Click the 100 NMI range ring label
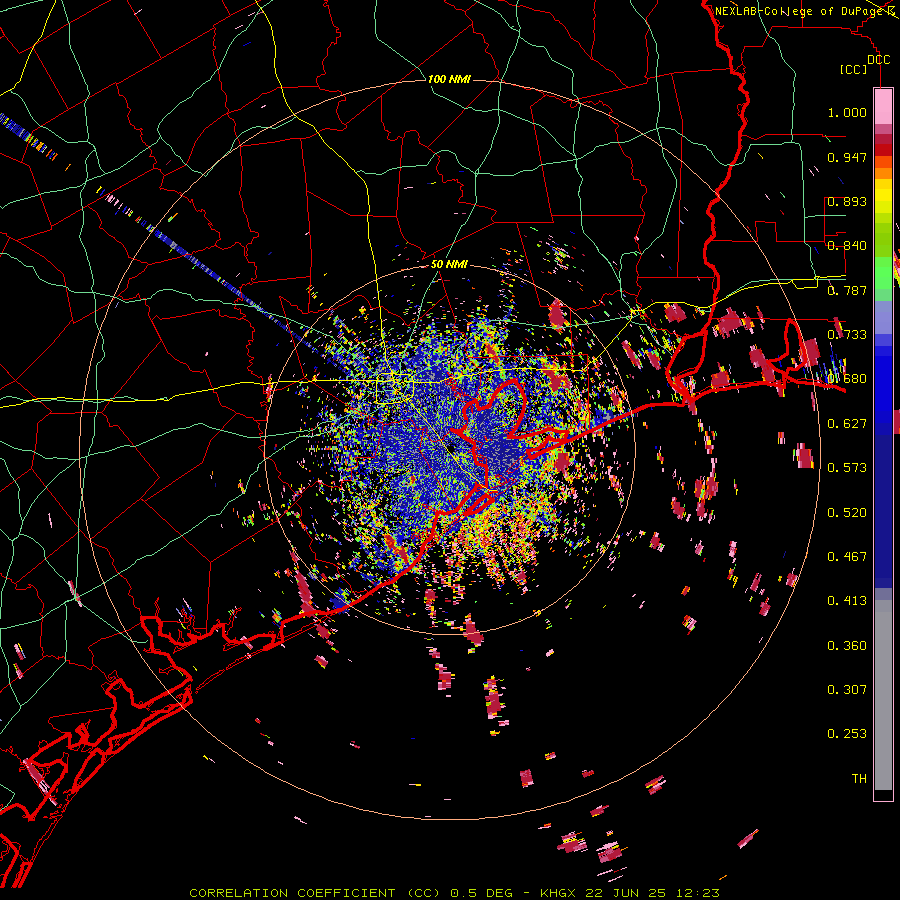The height and width of the screenshot is (900, 900). point(449,79)
